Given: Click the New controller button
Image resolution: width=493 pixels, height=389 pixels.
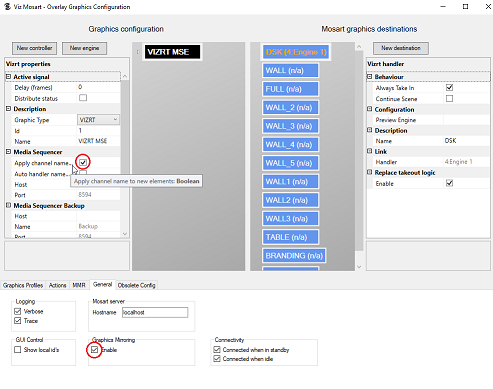Looking at the screenshot, I should tap(34, 48).
